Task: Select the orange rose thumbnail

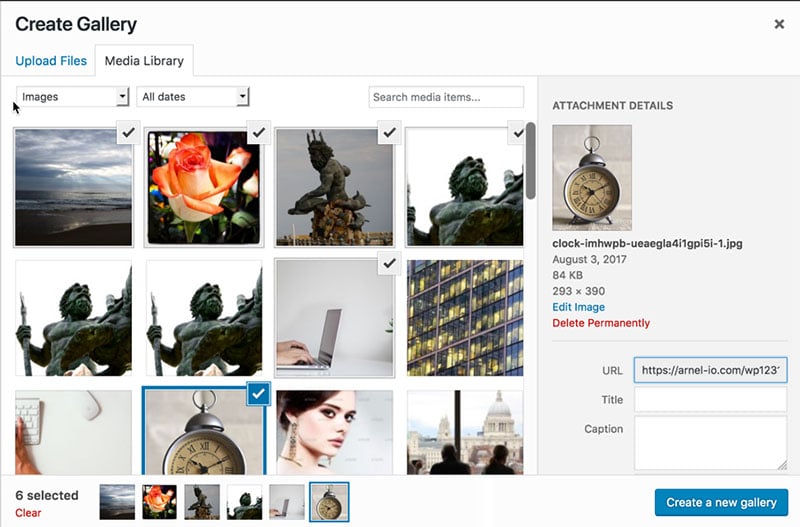Action: click(x=204, y=187)
